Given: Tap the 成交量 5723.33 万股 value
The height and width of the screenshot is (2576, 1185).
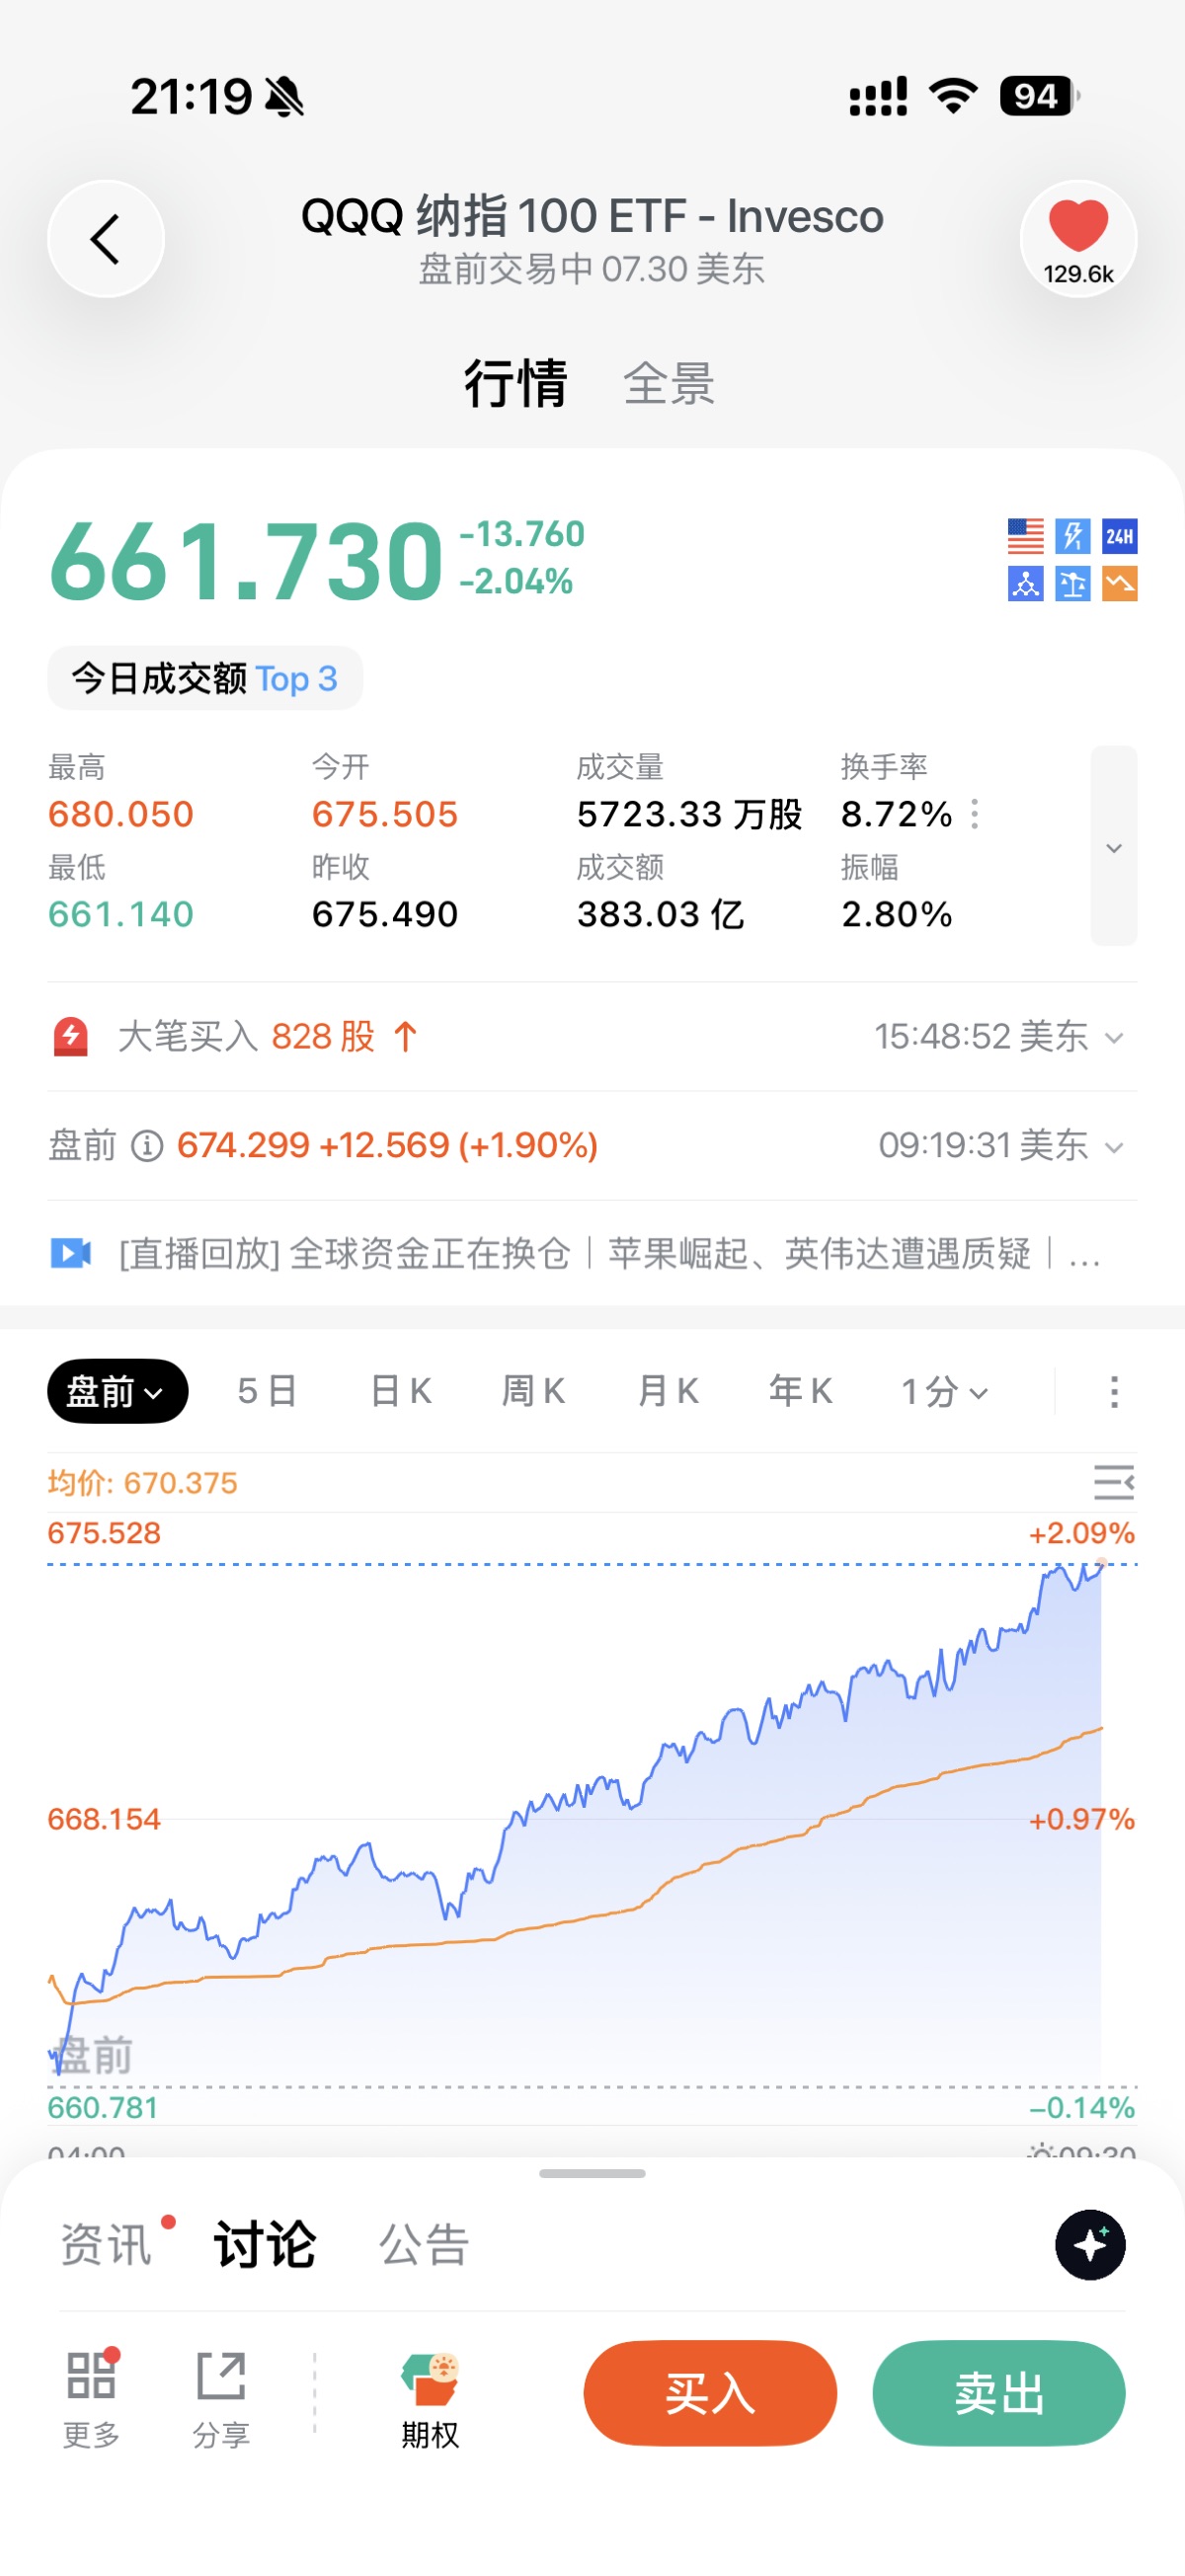Looking at the screenshot, I should (x=690, y=814).
